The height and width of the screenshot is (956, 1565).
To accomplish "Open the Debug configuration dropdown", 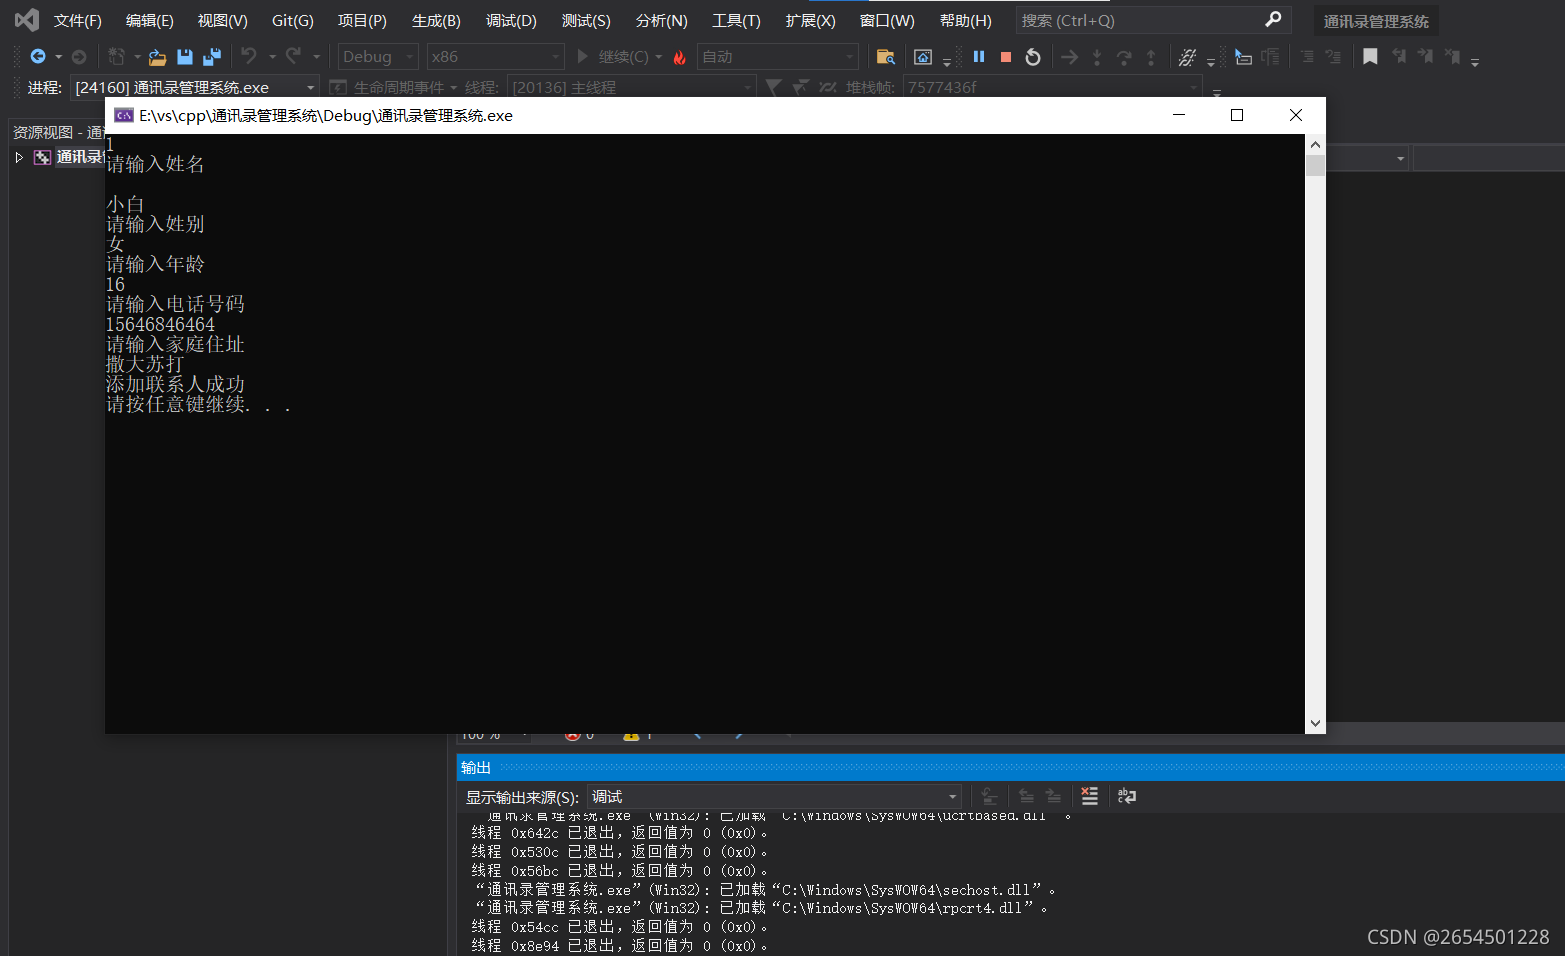I will pos(378,57).
